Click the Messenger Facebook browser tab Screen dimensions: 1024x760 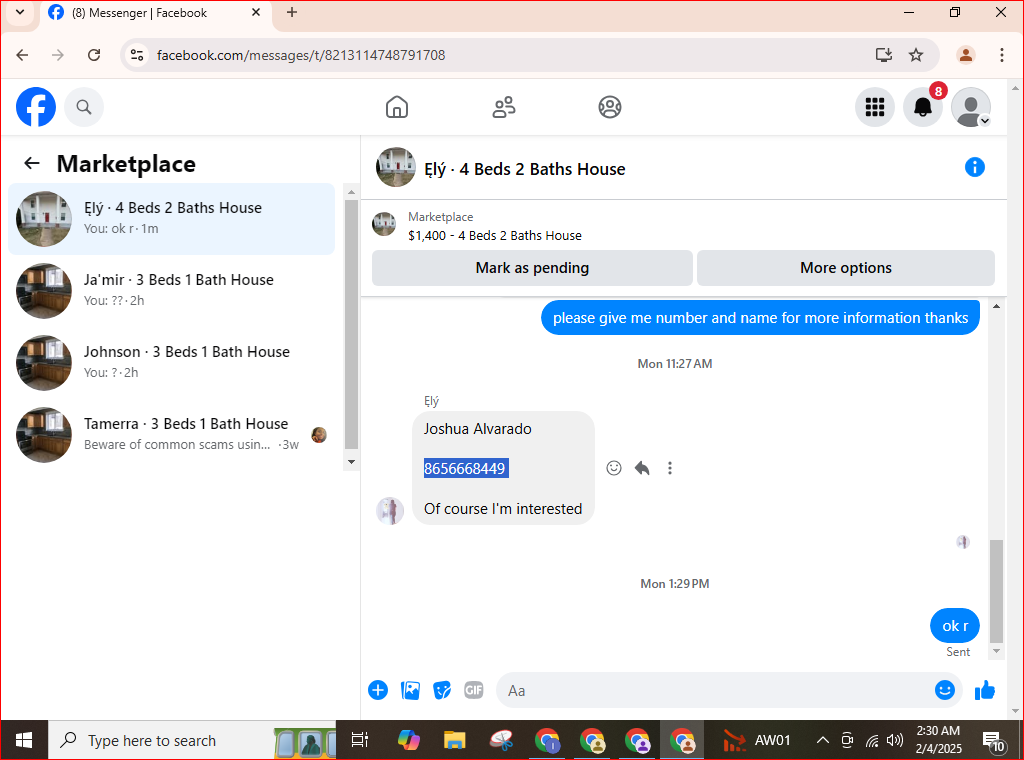click(x=155, y=13)
